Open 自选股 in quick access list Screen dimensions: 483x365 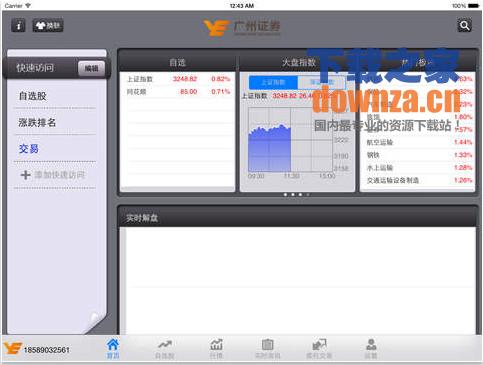pyautogui.click(x=32, y=96)
